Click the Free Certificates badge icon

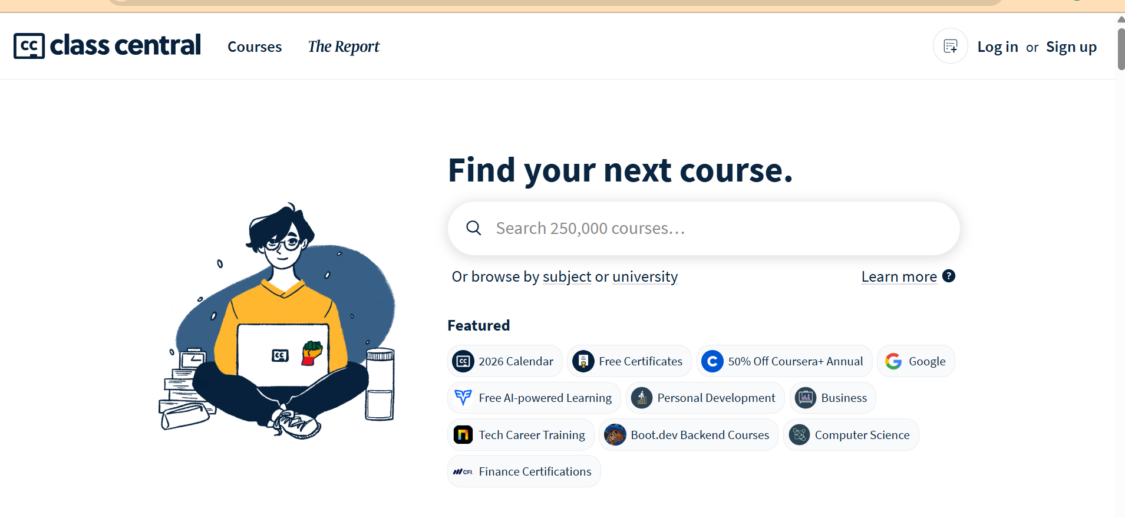click(583, 361)
